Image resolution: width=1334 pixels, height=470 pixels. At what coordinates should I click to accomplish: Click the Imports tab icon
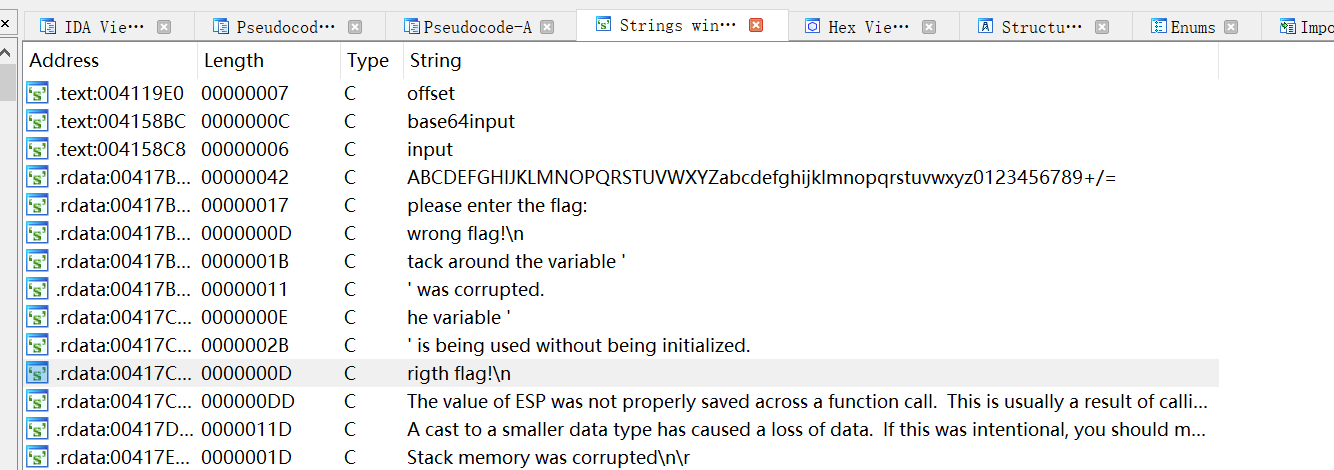pyautogui.click(x=1287, y=27)
